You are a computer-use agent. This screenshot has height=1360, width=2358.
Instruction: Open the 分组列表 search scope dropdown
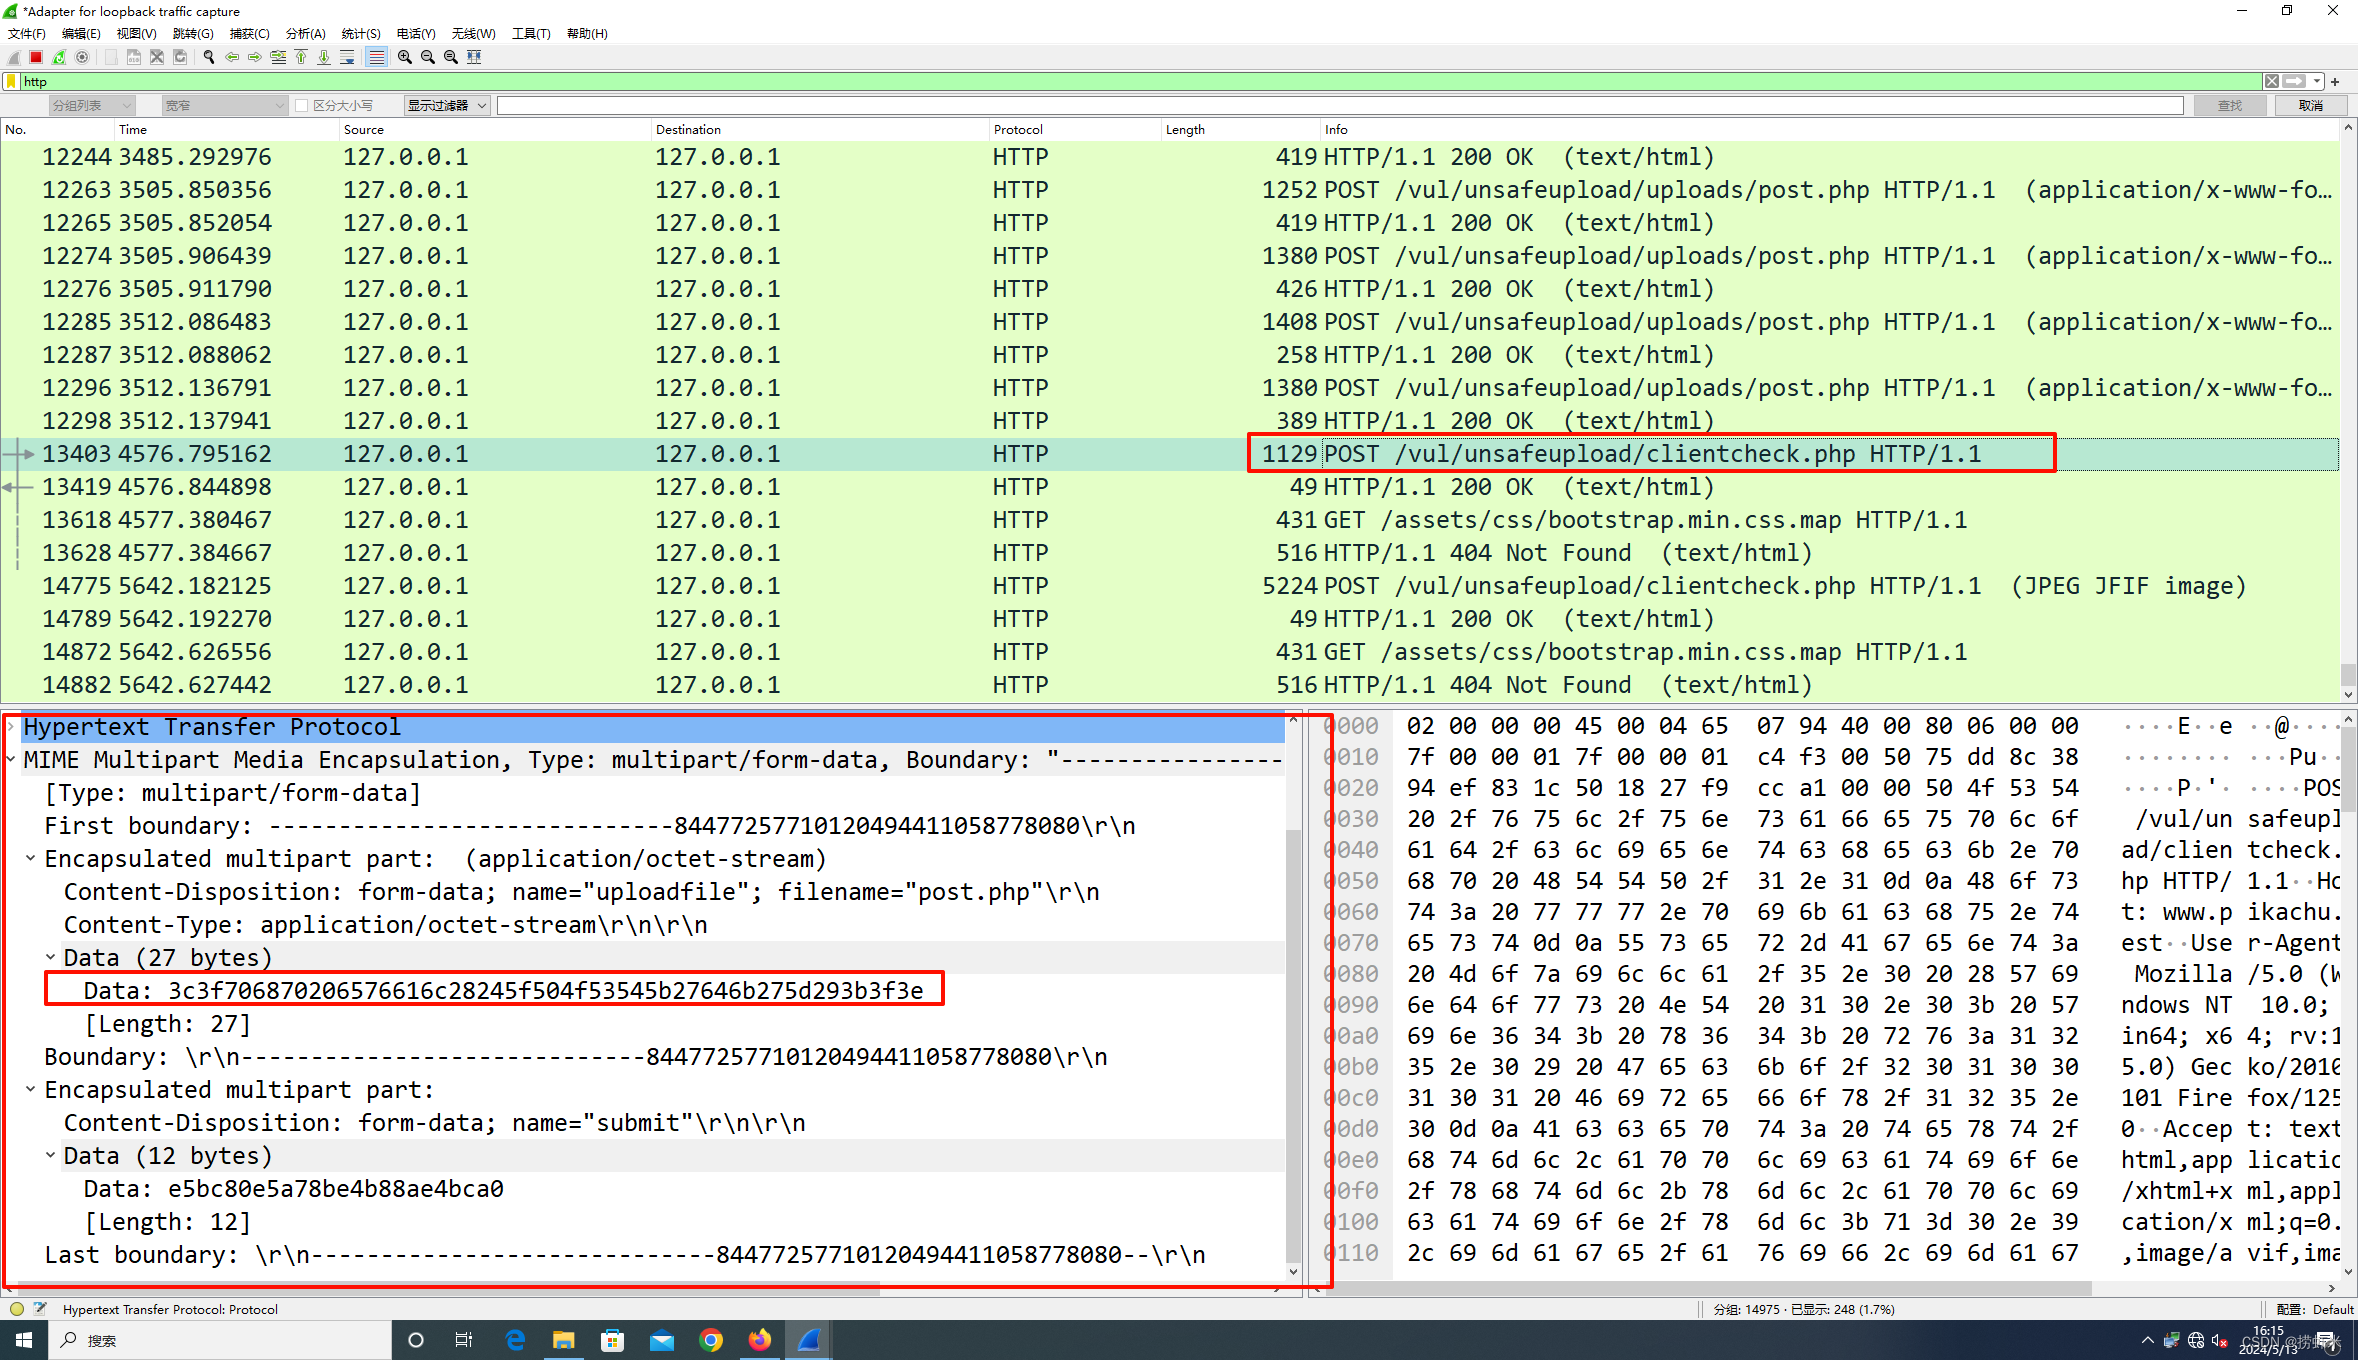pos(91,106)
